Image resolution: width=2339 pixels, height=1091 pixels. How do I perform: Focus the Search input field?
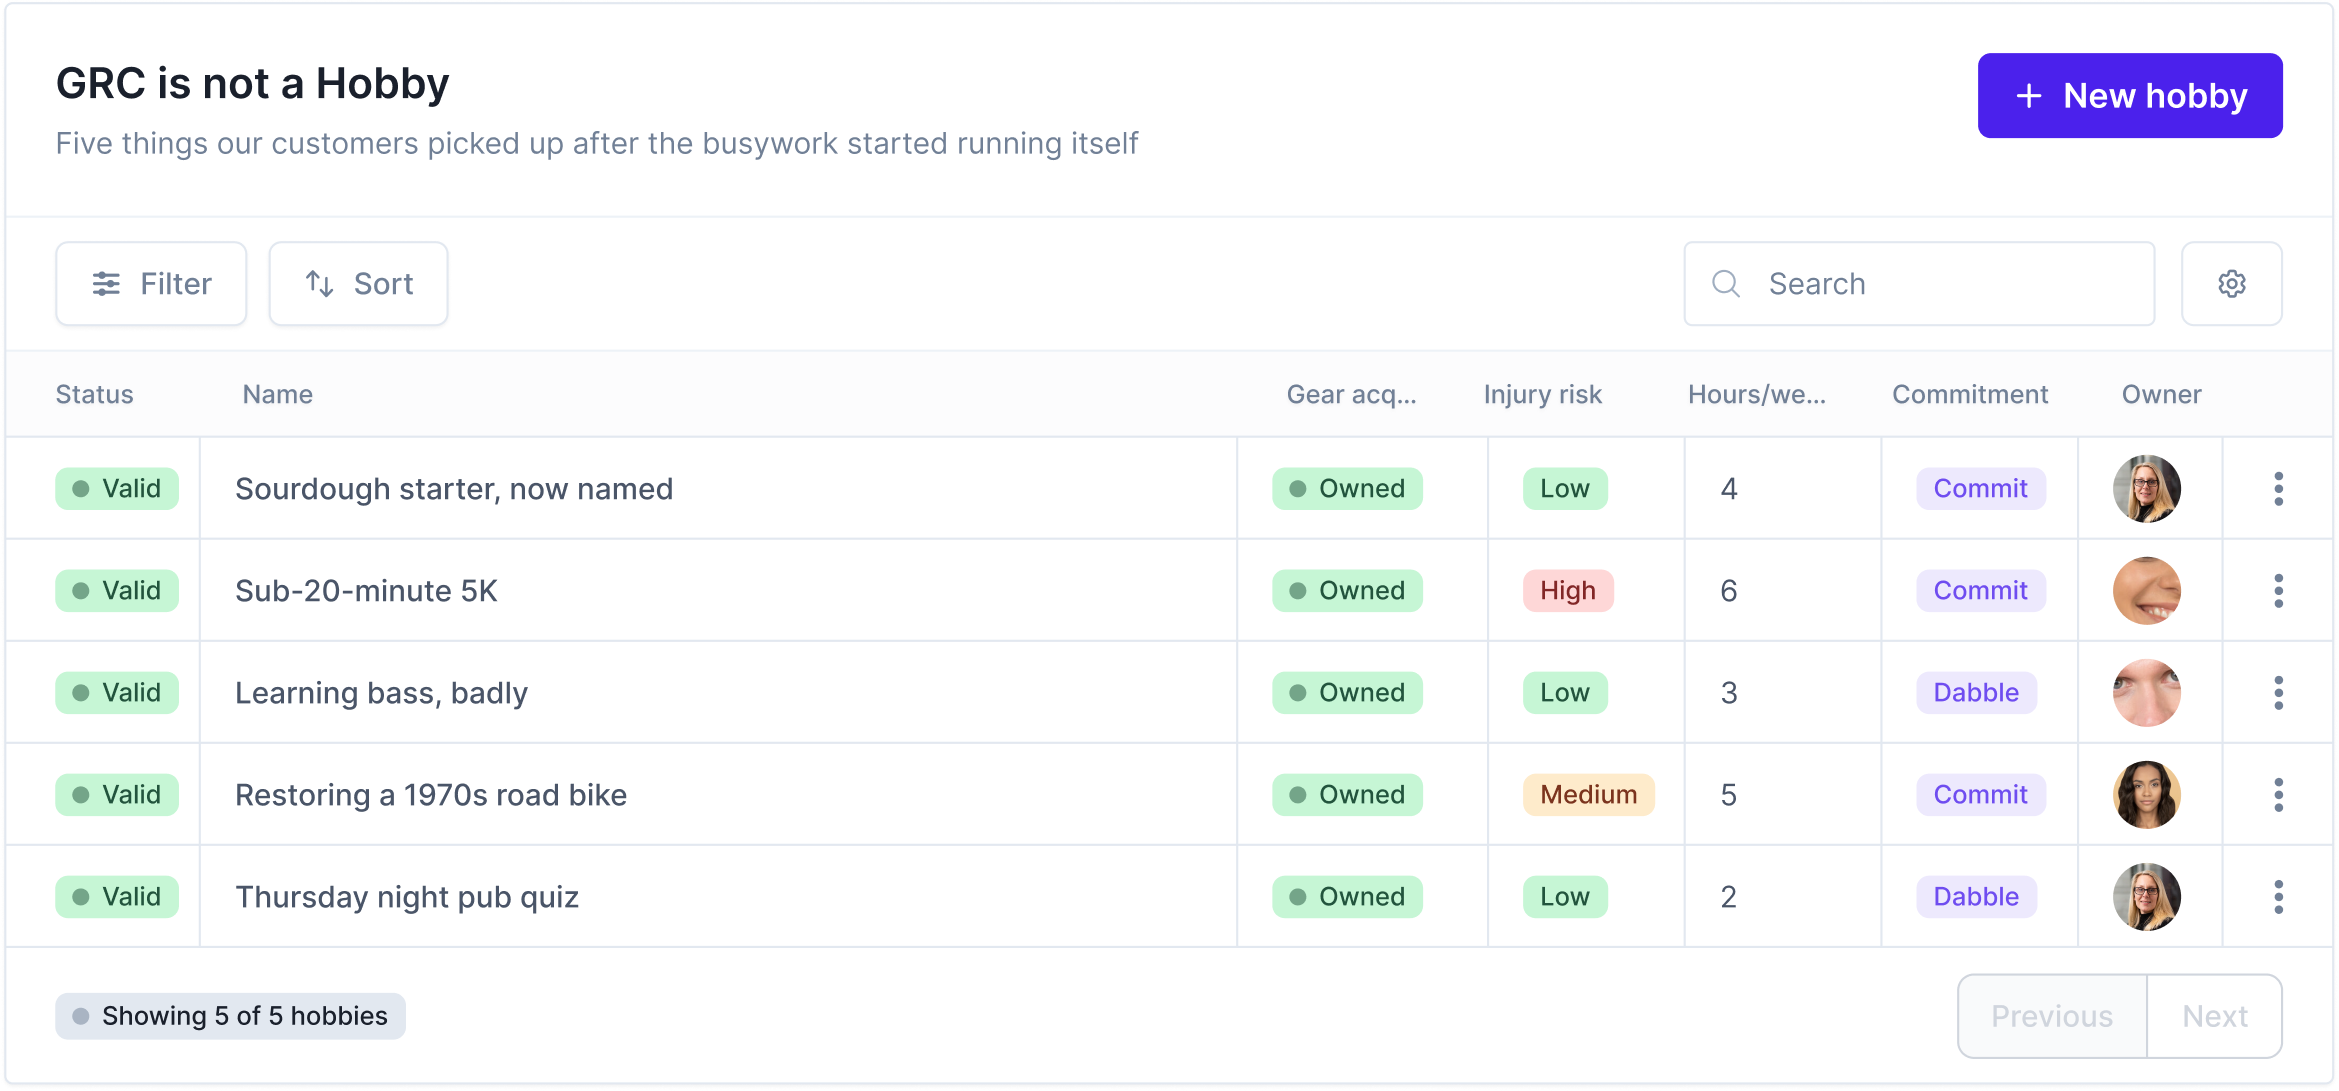pos(1919,284)
